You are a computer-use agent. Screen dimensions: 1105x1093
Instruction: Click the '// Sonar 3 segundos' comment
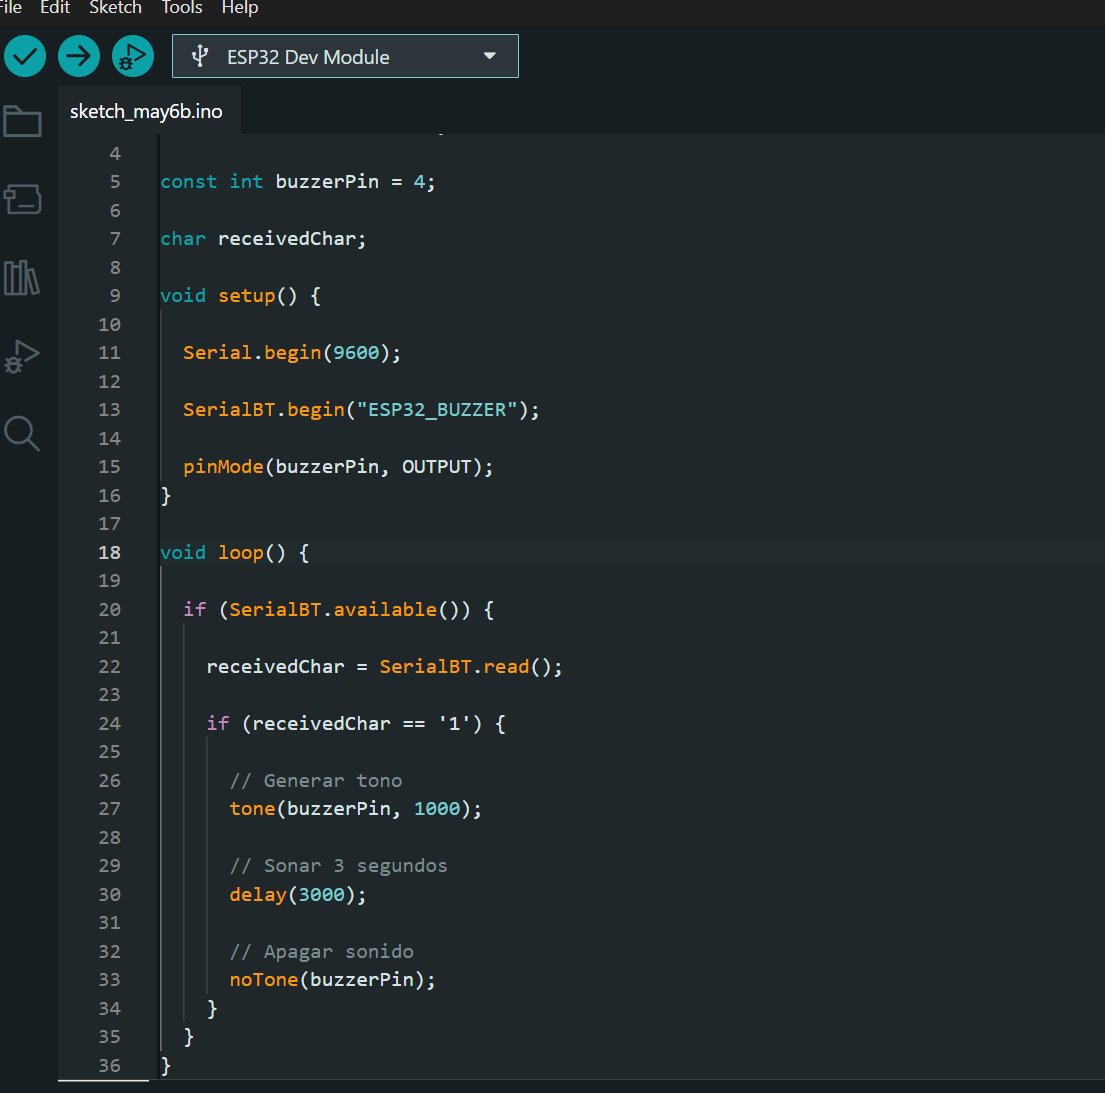[x=338, y=866]
